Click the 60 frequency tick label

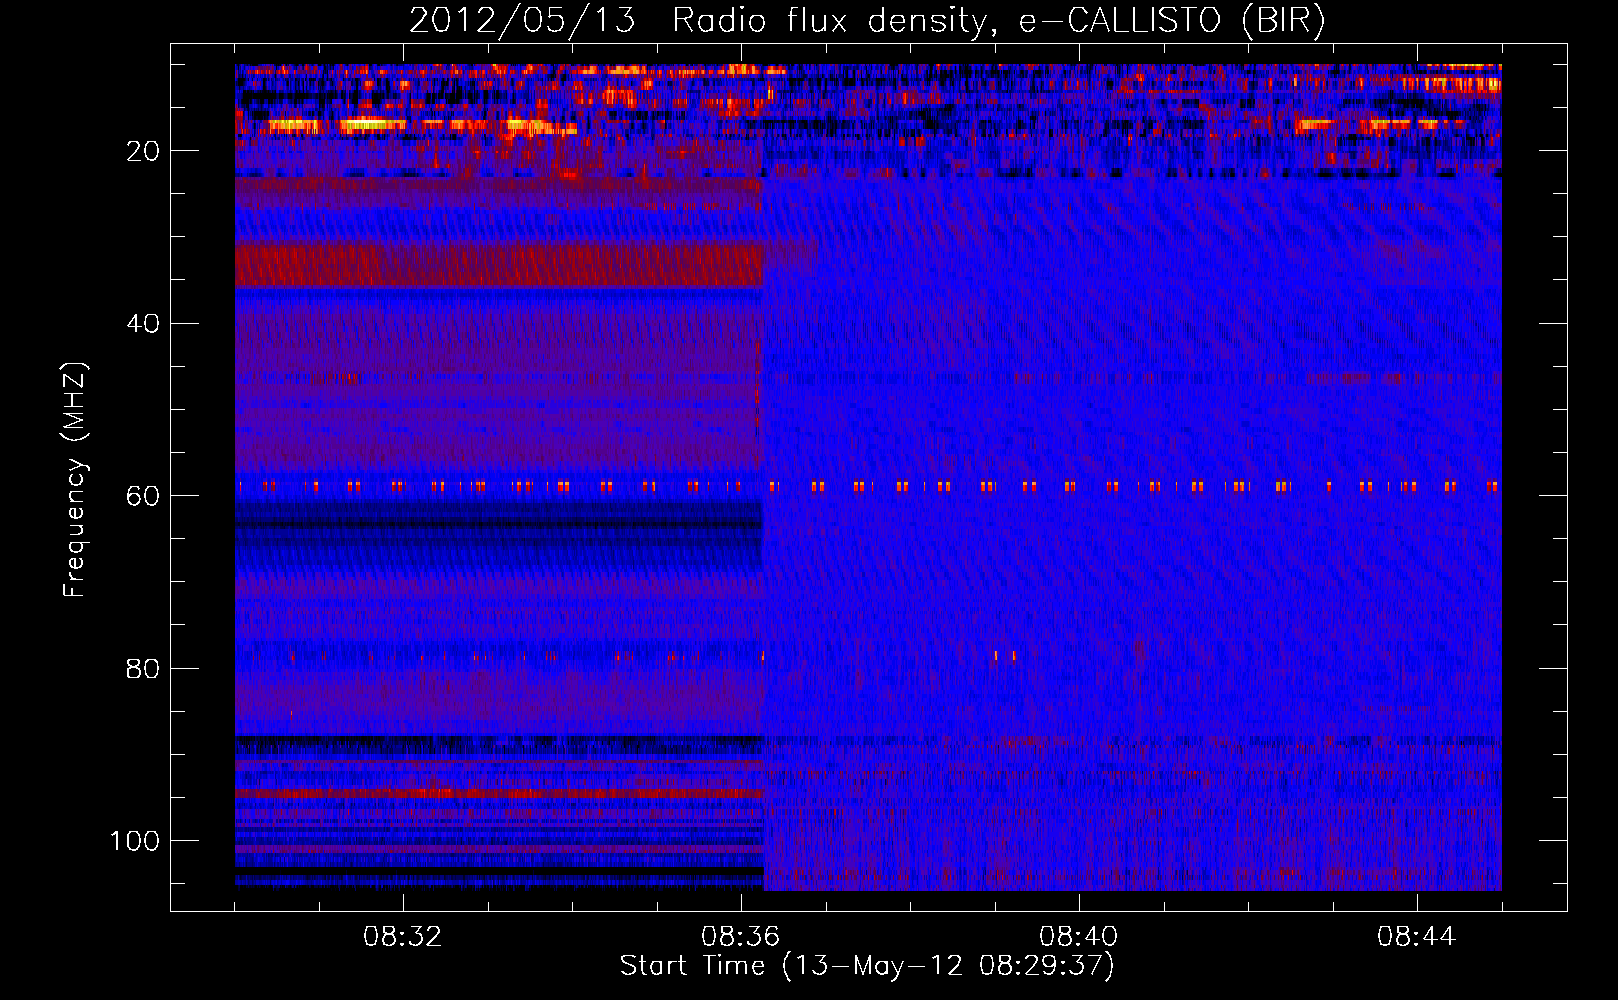point(143,496)
